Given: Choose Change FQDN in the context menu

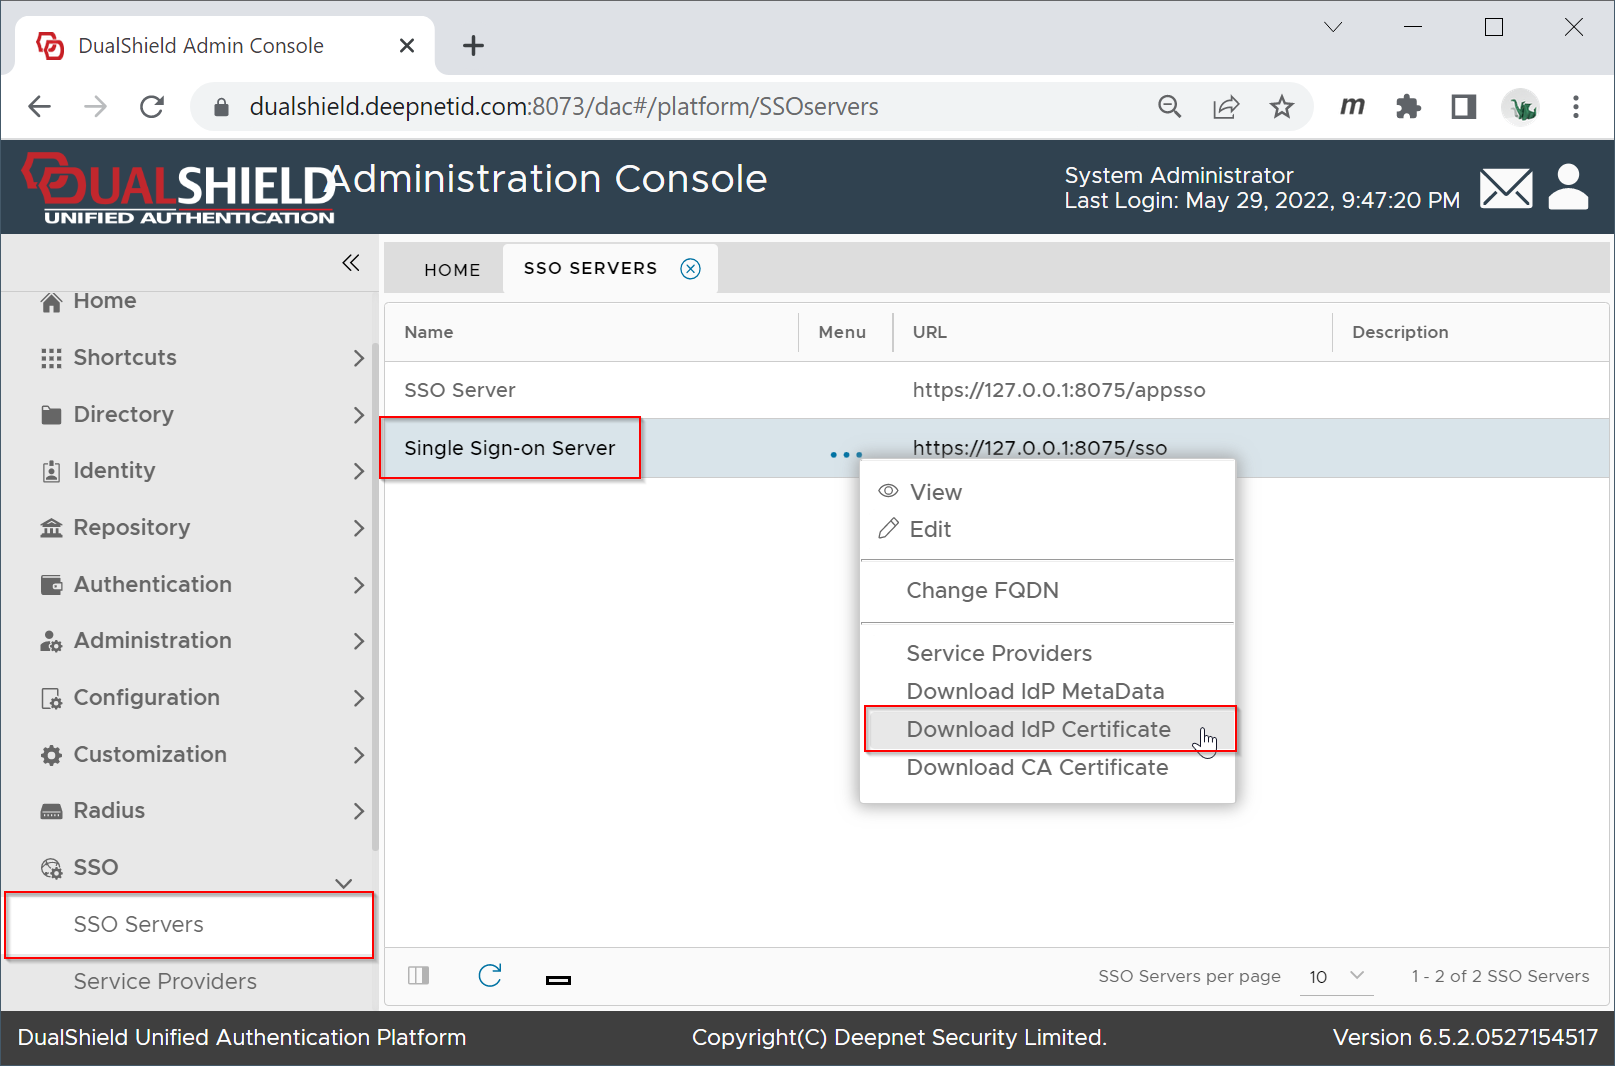Looking at the screenshot, I should pos(982,591).
